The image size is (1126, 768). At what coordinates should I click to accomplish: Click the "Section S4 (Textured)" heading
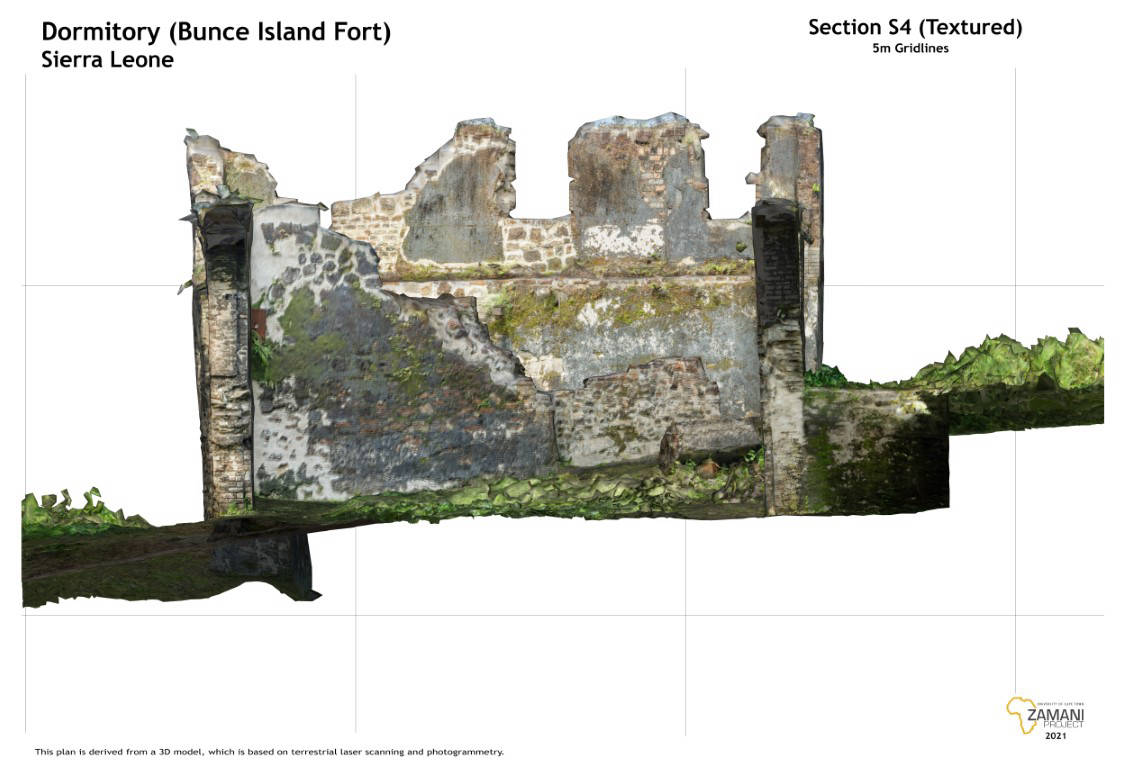914,28
